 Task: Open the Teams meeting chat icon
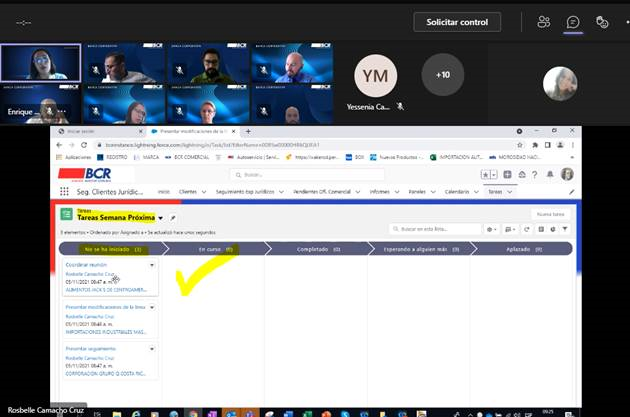tap(573, 22)
